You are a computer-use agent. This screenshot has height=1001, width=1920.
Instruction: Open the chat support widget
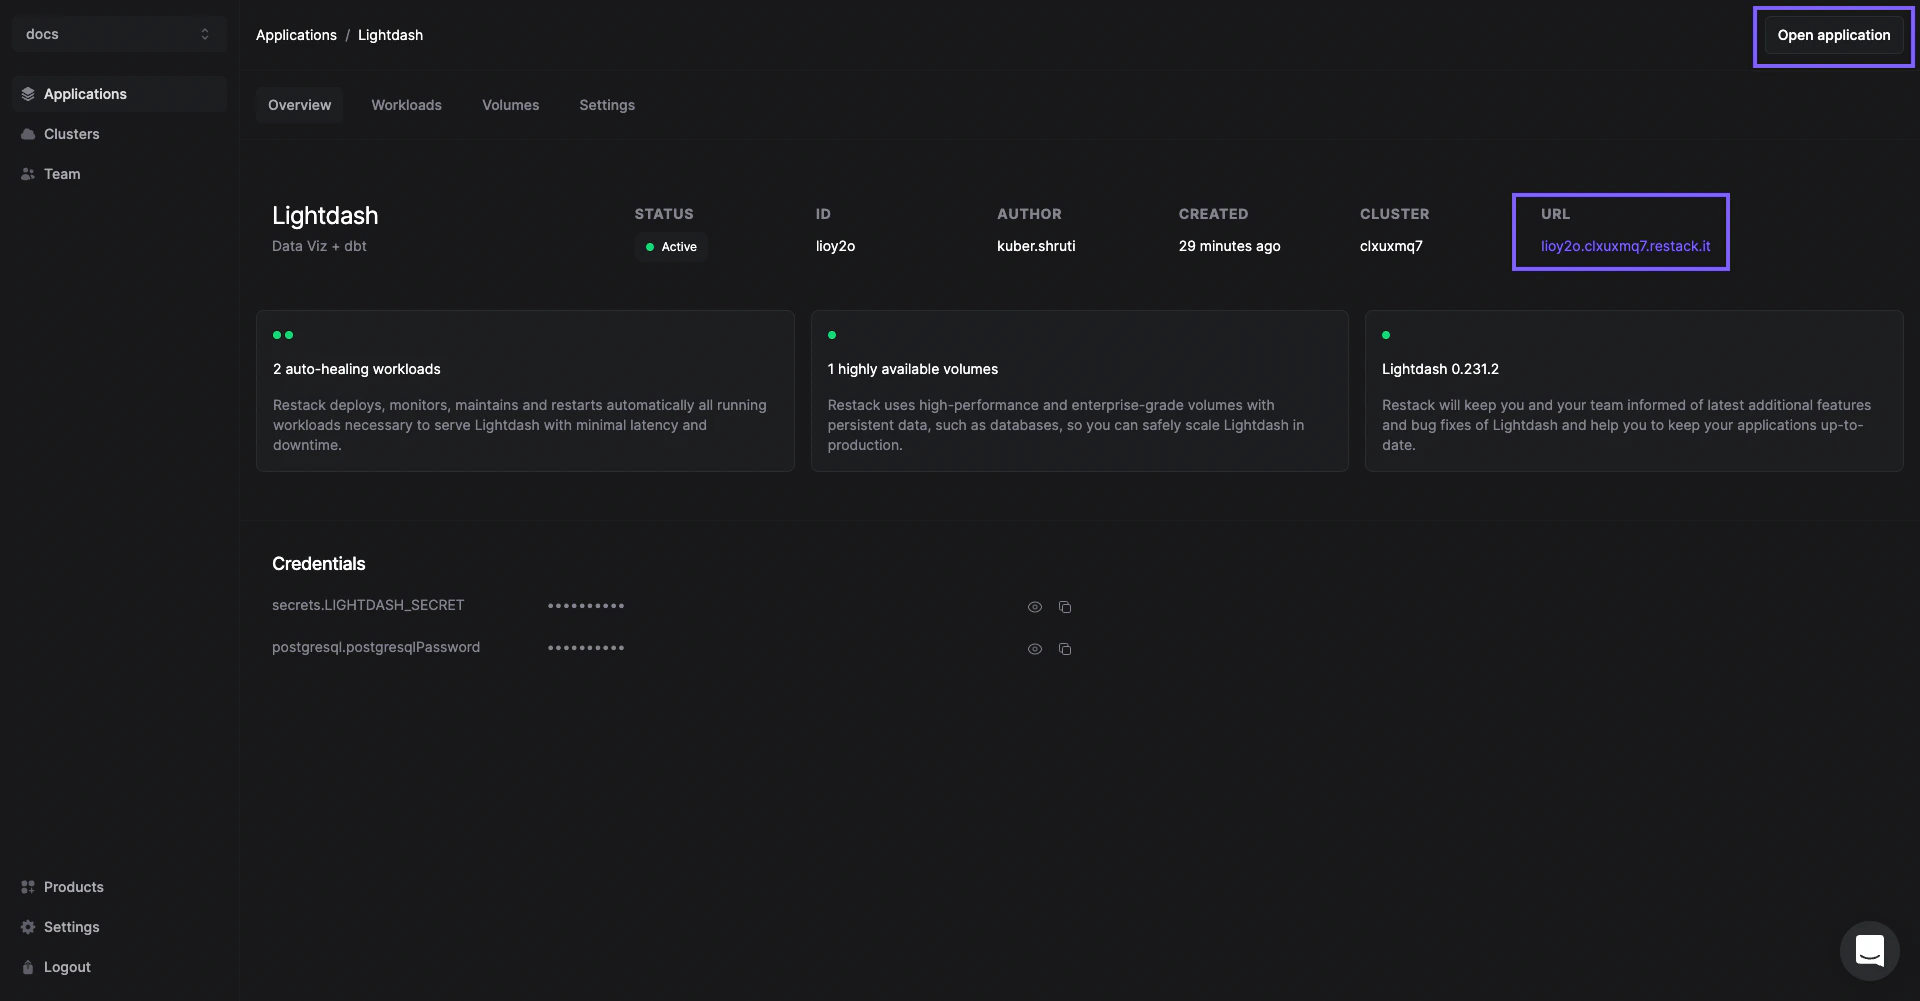(x=1869, y=950)
